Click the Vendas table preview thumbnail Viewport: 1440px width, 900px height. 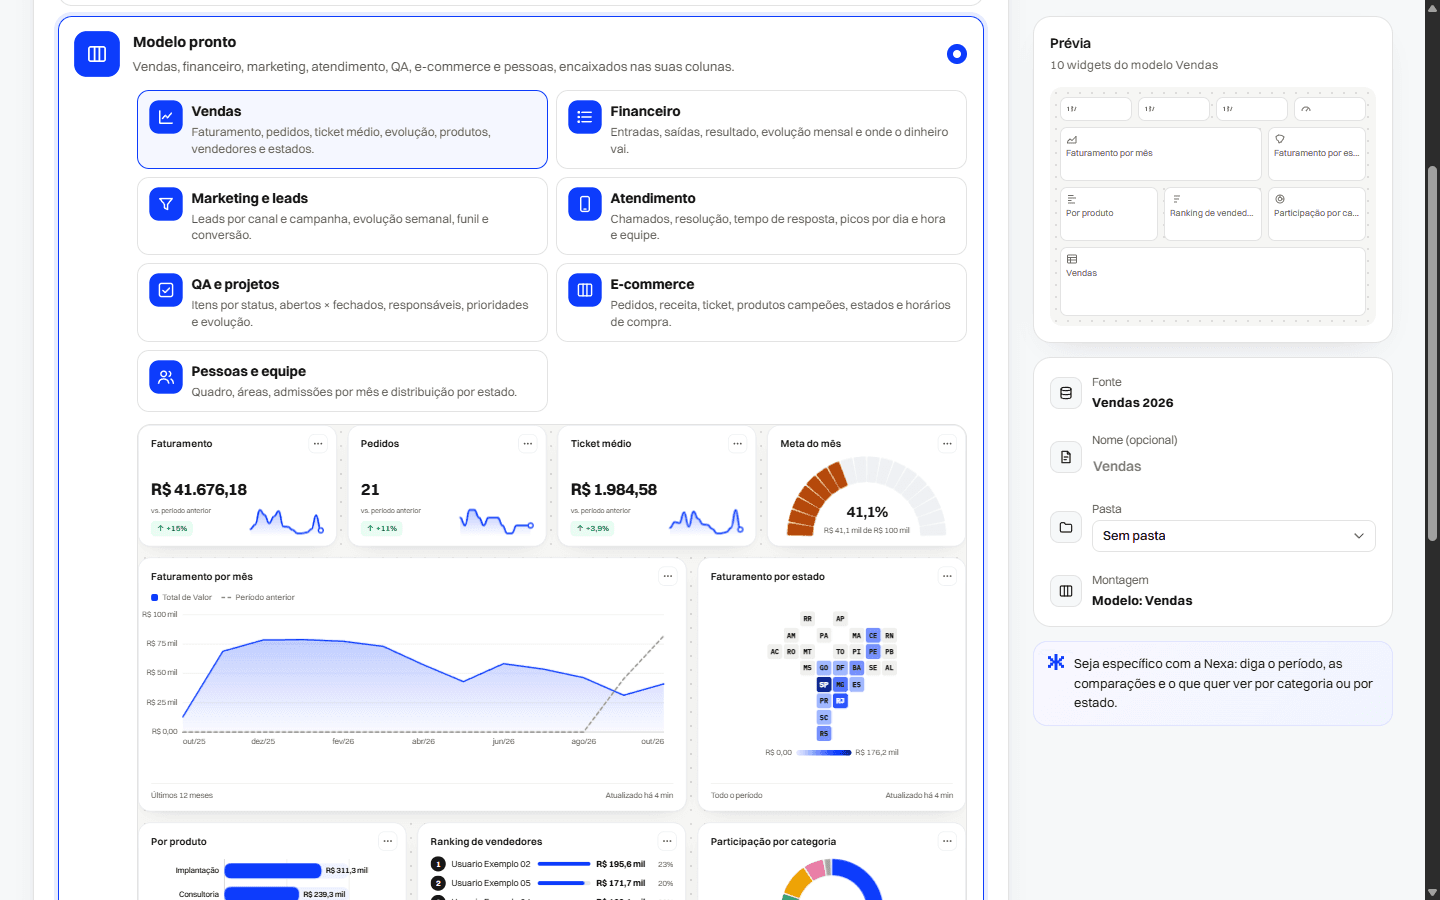[1213, 281]
